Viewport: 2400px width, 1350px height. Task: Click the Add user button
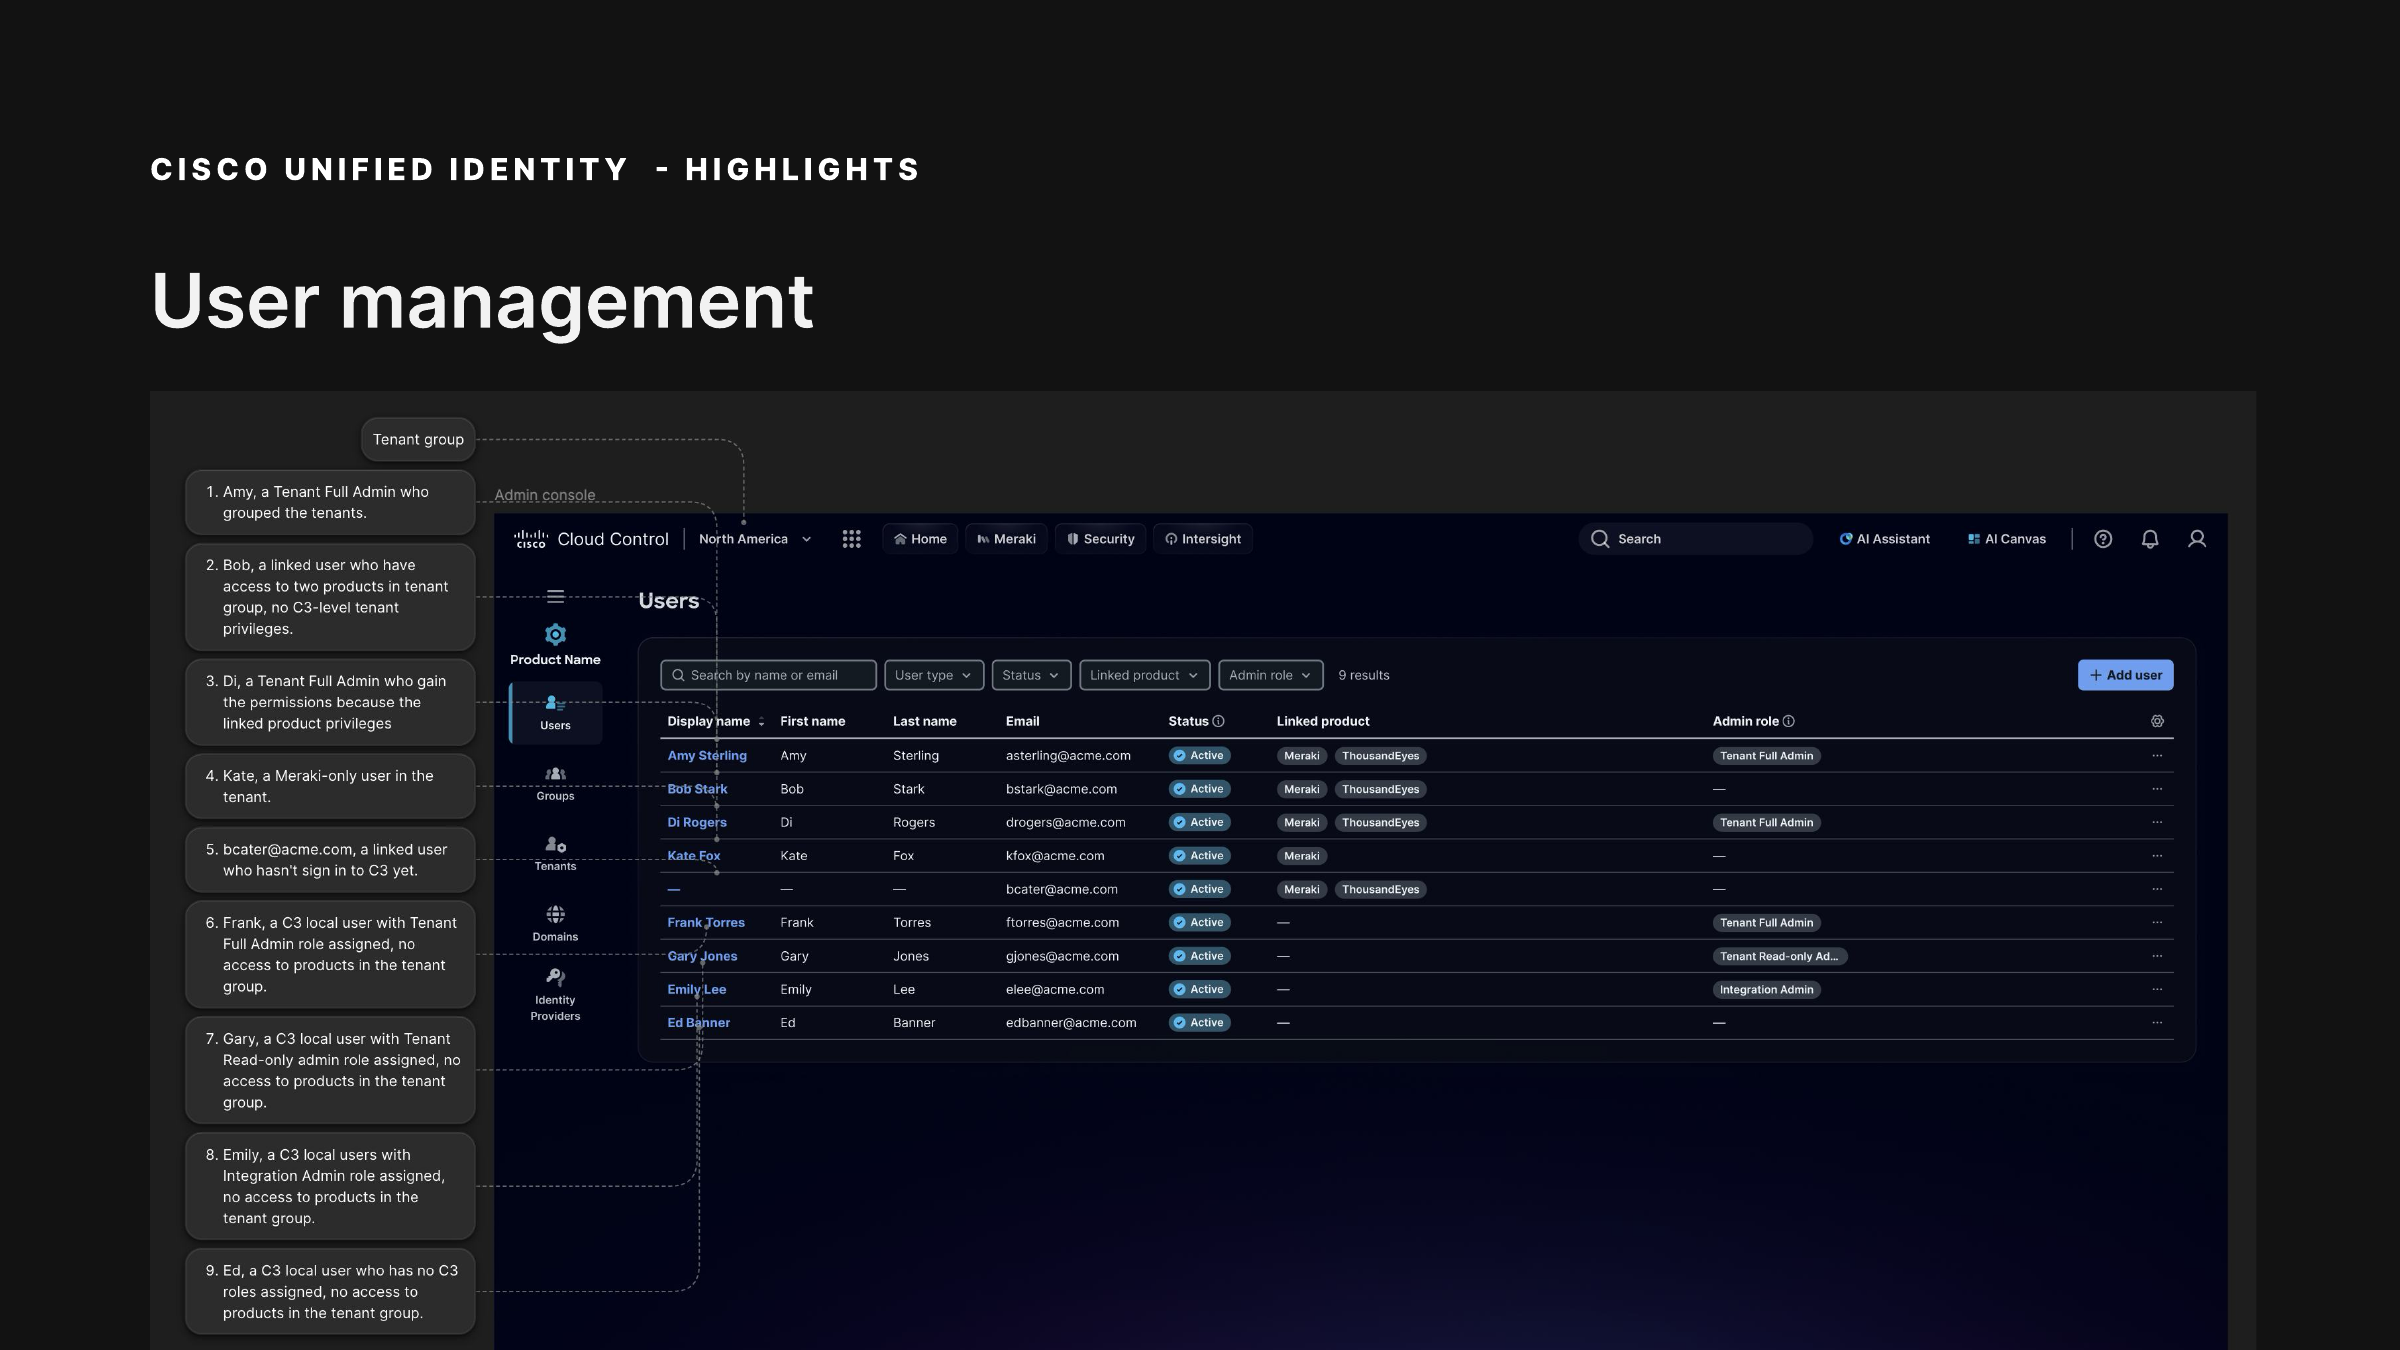[2125, 675]
